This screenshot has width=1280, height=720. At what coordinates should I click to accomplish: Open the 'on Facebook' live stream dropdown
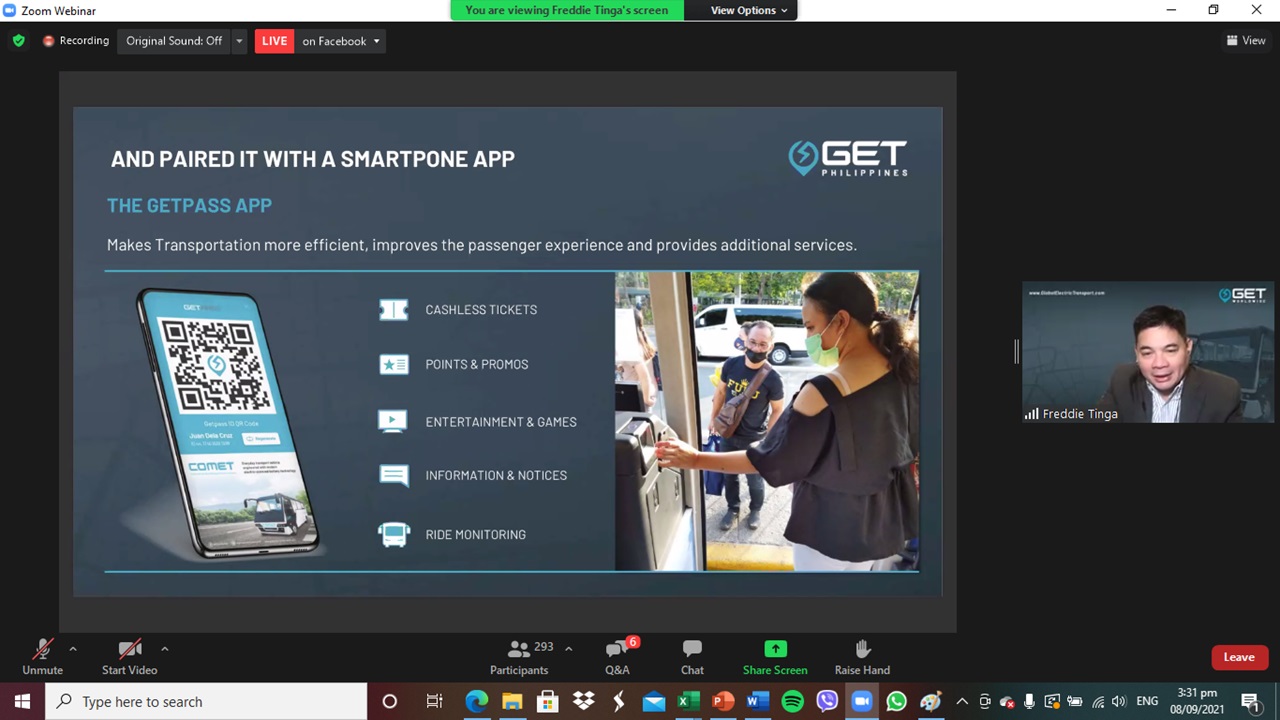click(340, 41)
